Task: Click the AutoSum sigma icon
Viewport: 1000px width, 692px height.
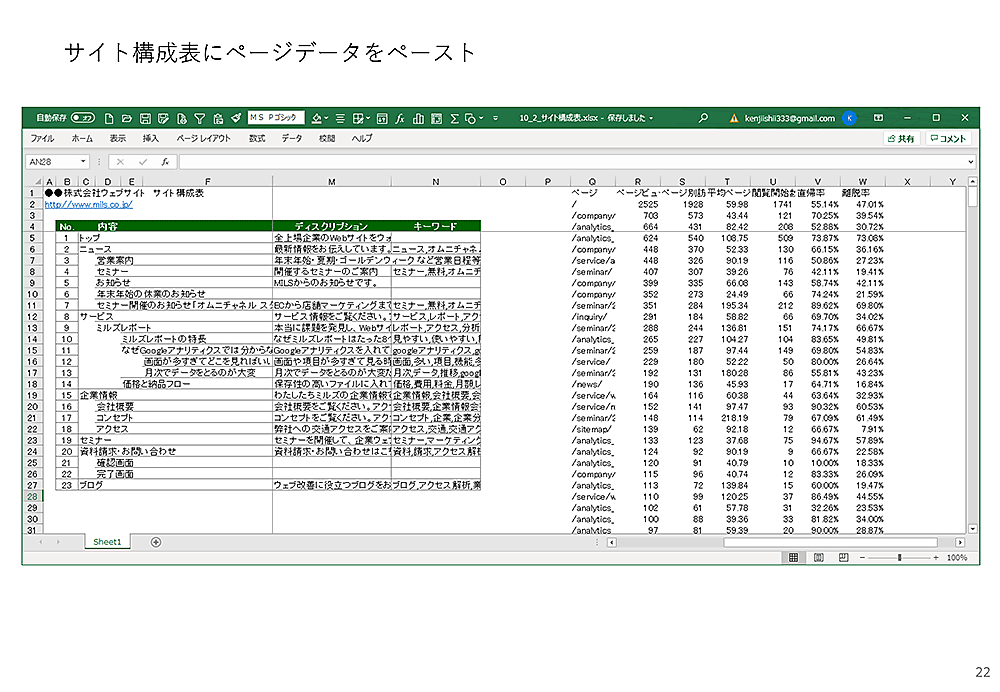Action: (x=454, y=118)
